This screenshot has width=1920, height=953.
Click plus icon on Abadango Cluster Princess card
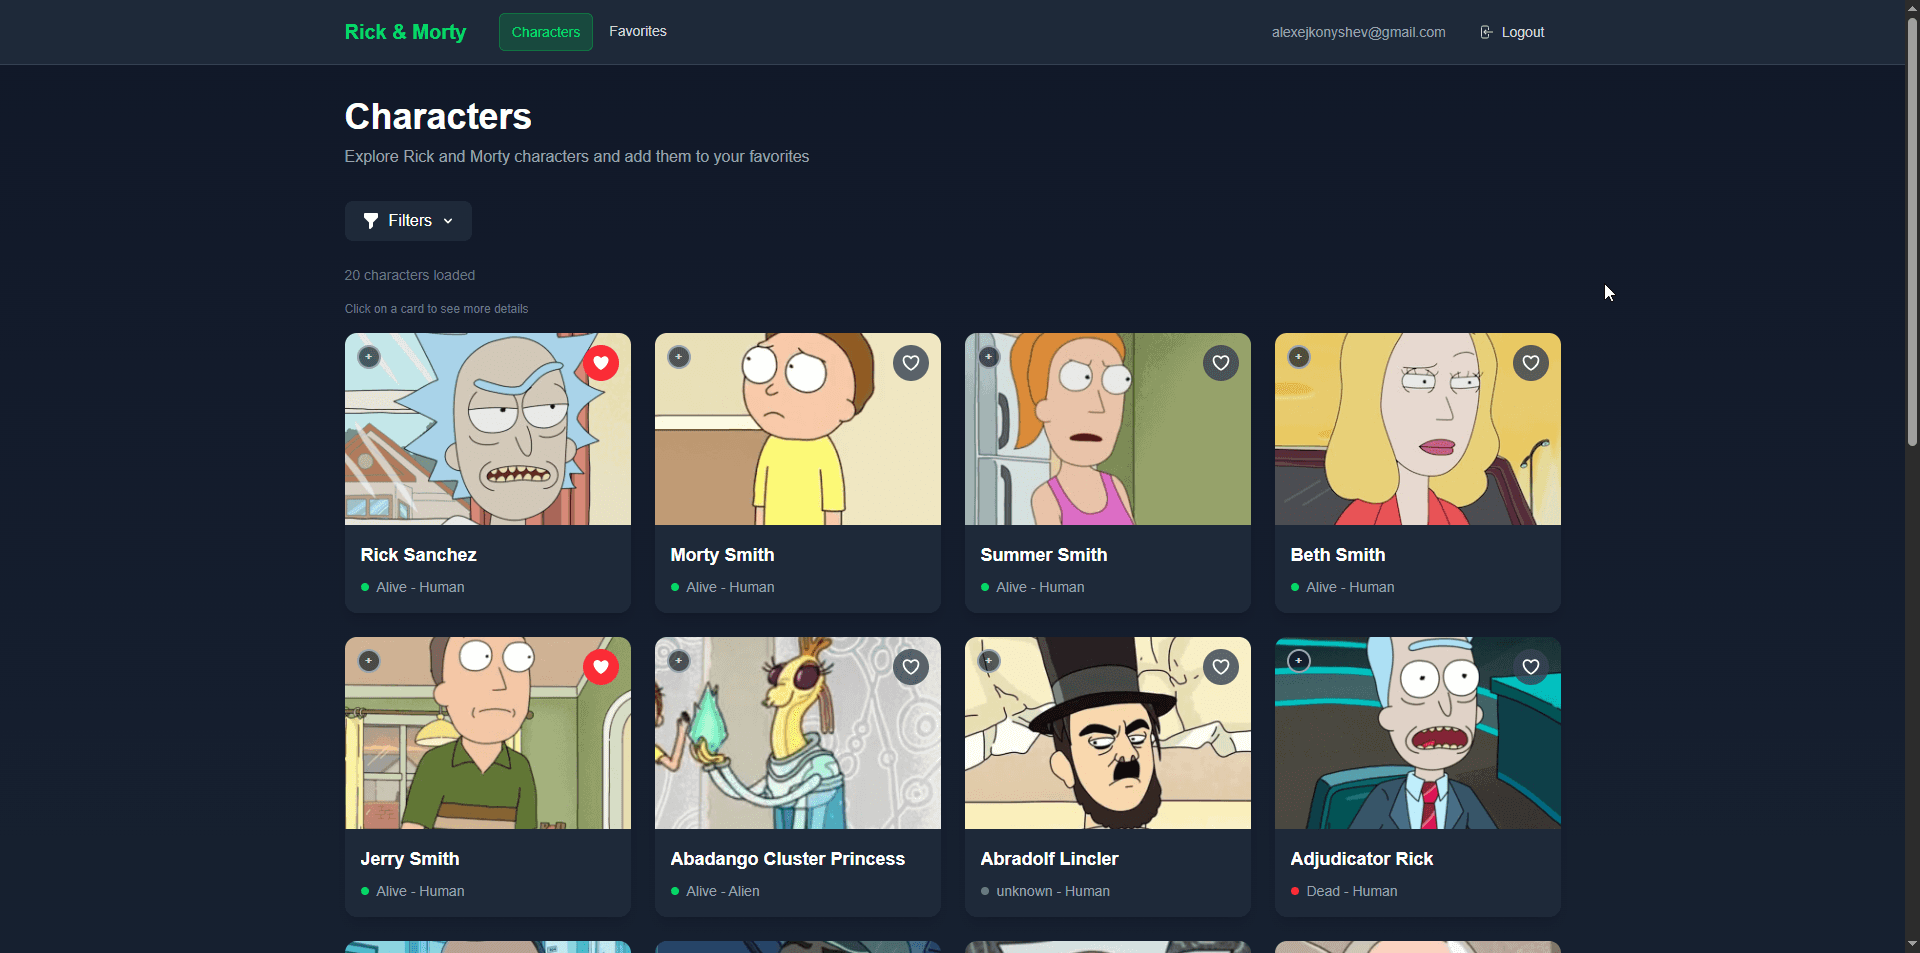[679, 661]
